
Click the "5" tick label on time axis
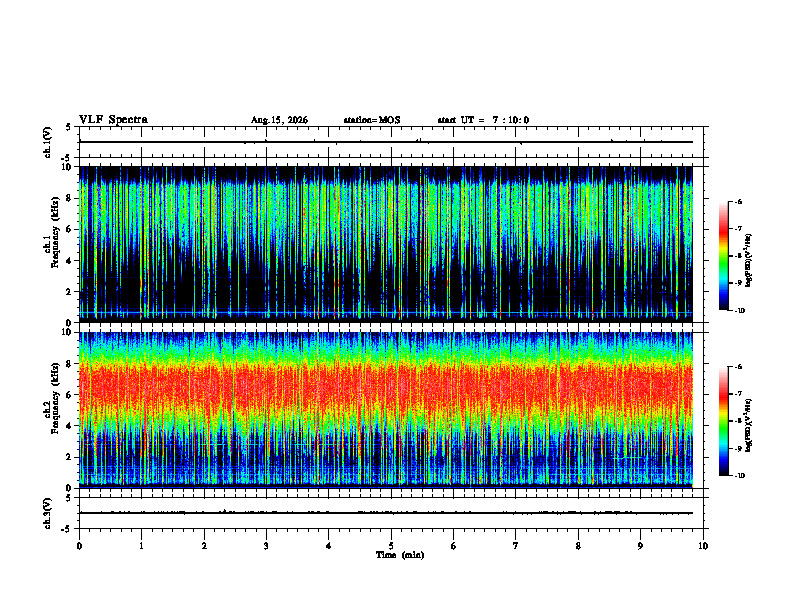coord(391,546)
